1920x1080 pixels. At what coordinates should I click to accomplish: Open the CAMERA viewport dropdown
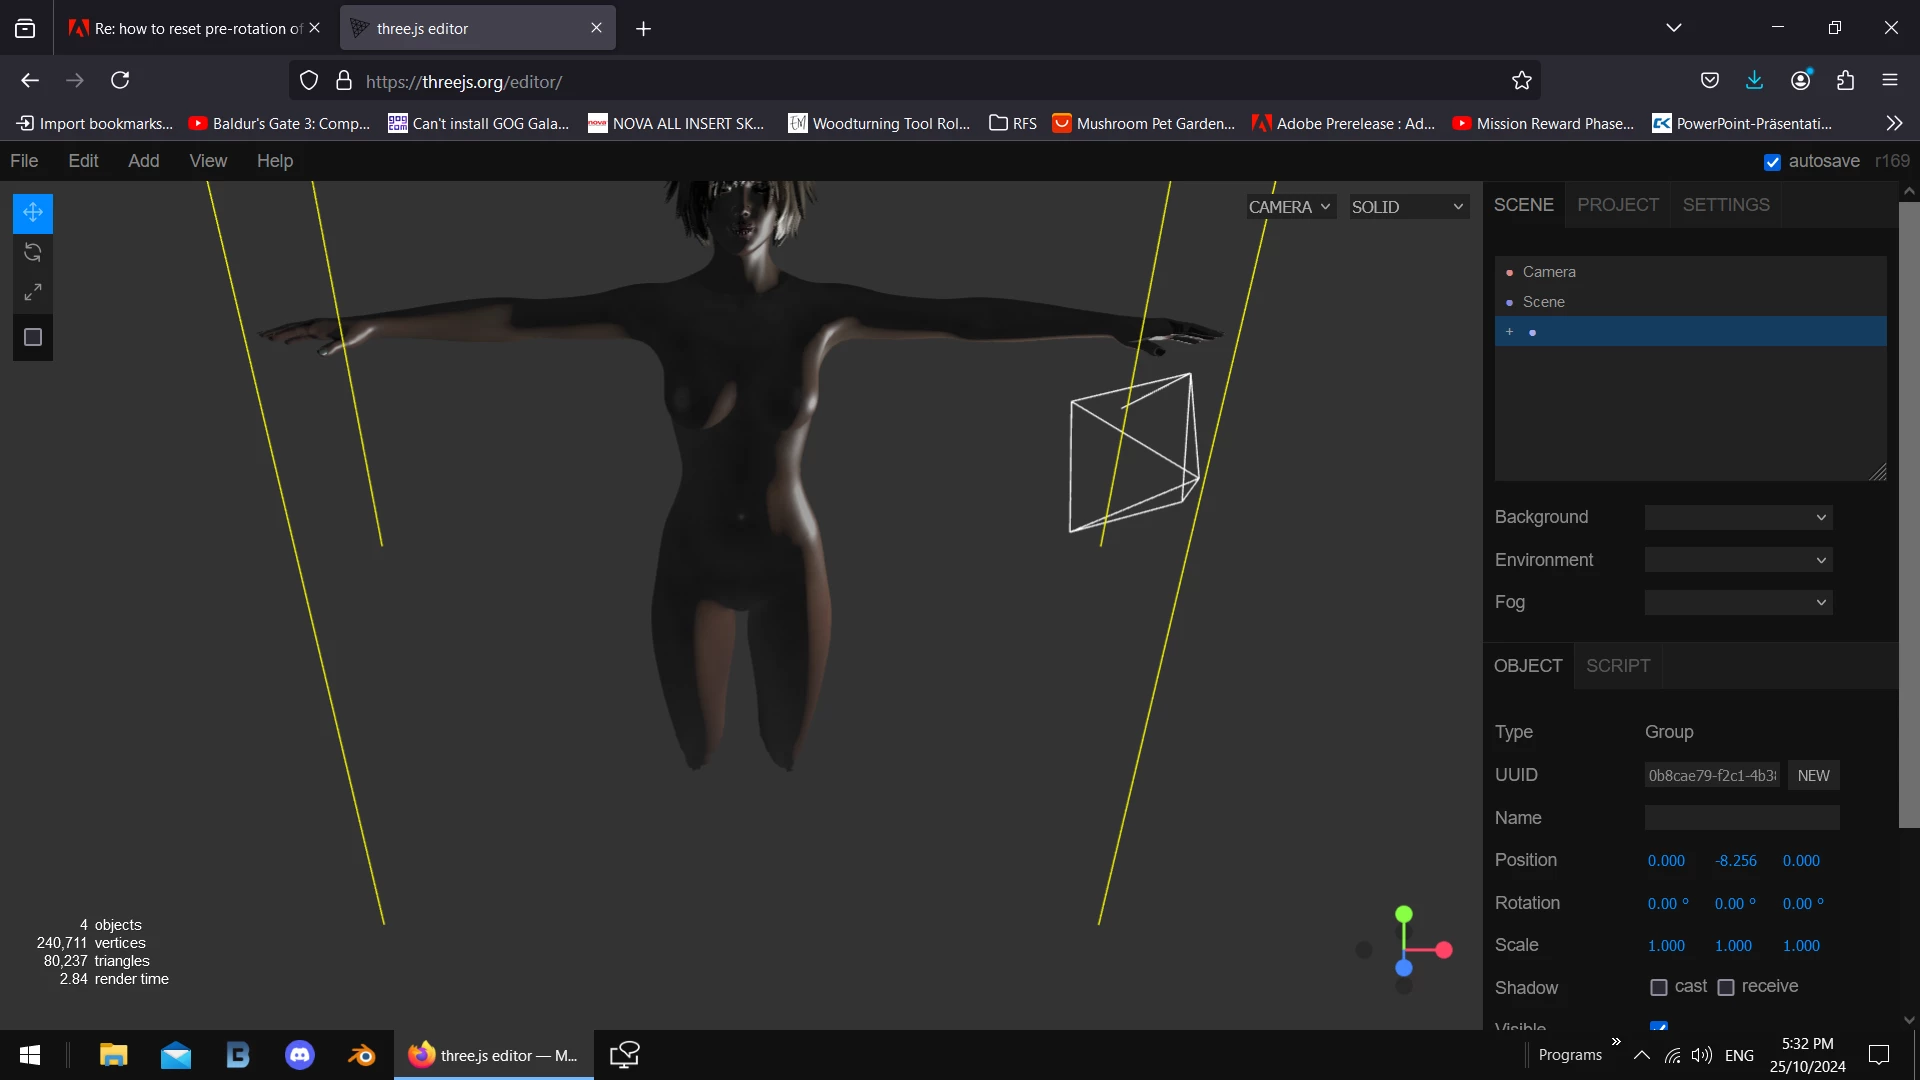(x=1290, y=207)
